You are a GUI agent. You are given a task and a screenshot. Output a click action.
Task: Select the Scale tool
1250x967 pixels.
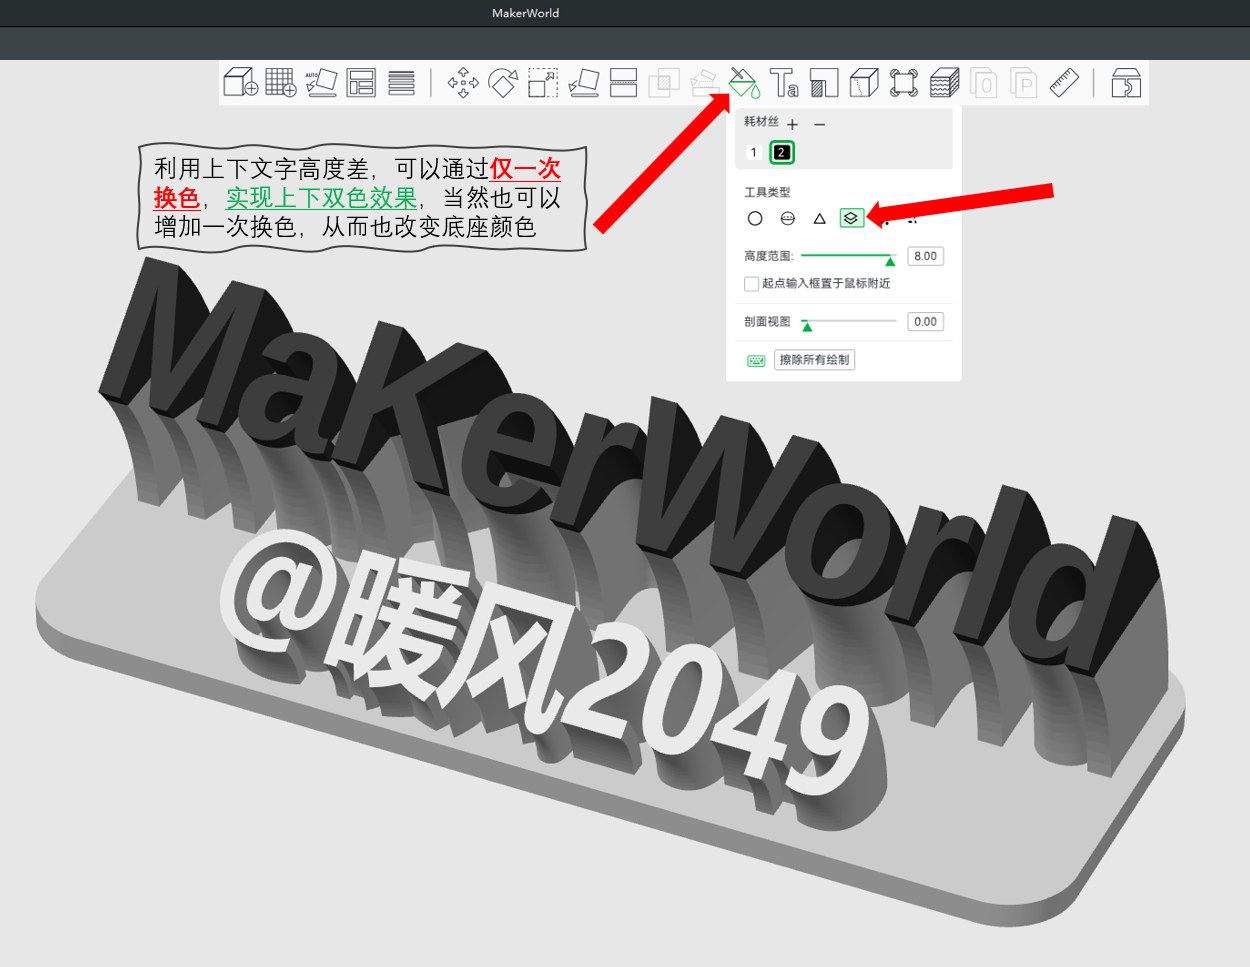(x=543, y=82)
